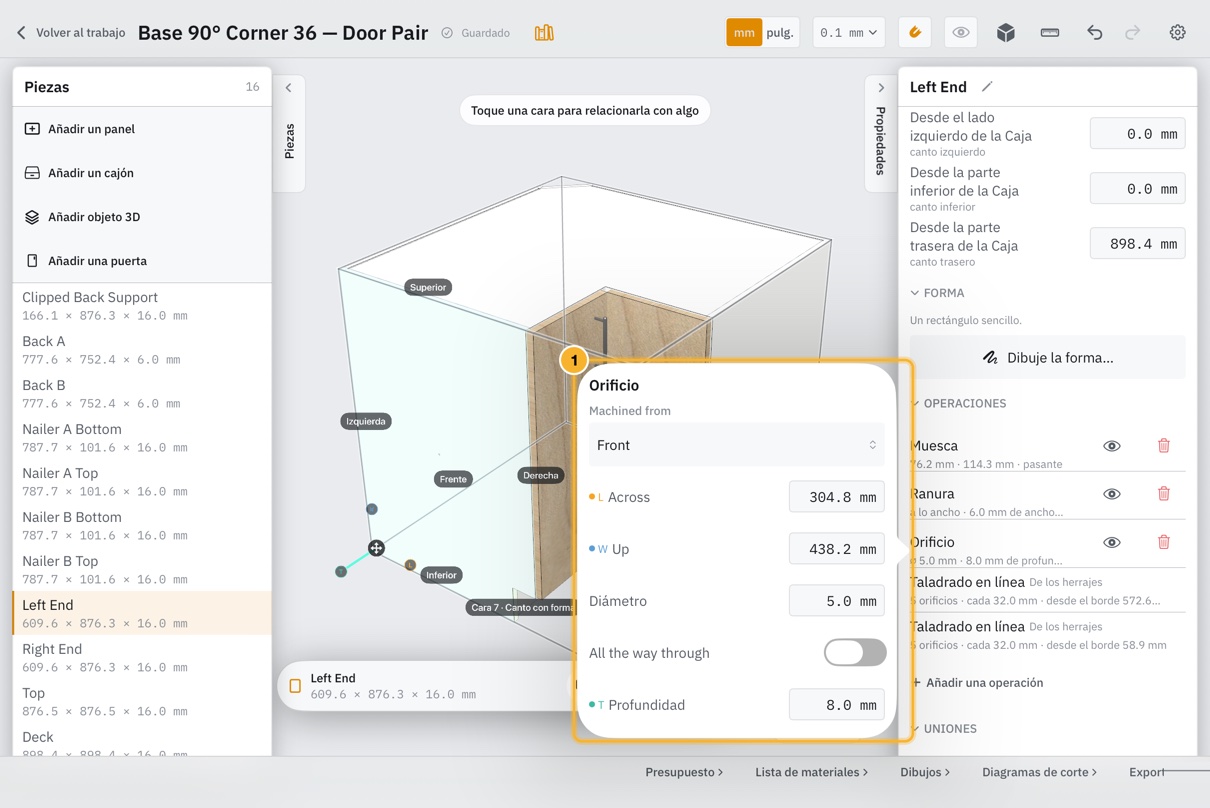The height and width of the screenshot is (808, 1210).
Task: Click Dibuje la forma... button
Action: [x=1047, y=357]
